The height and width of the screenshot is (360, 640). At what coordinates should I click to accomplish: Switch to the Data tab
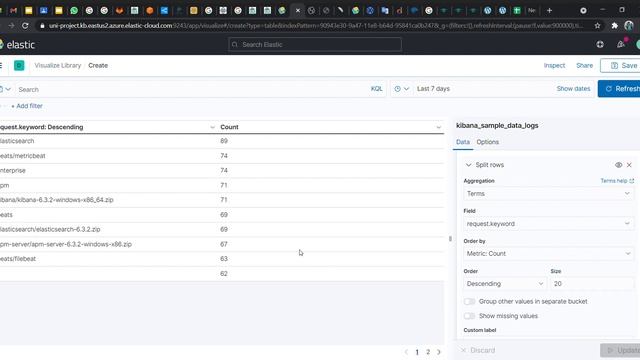[462, 142]
